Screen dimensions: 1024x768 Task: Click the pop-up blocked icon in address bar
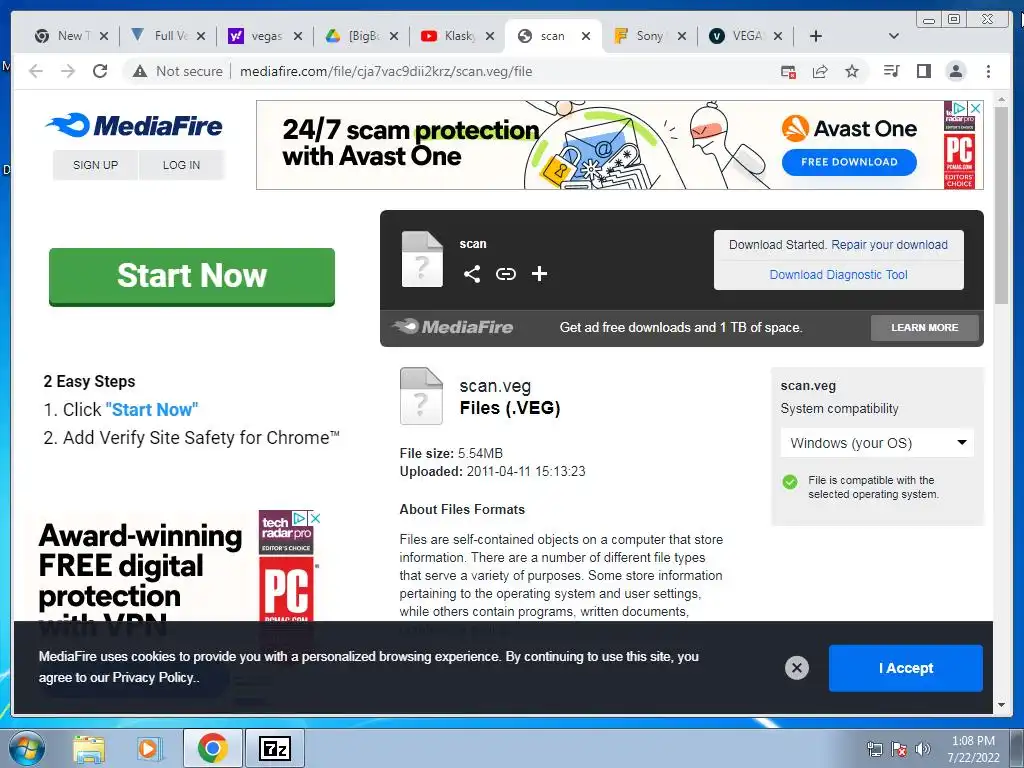pos(788,71)
